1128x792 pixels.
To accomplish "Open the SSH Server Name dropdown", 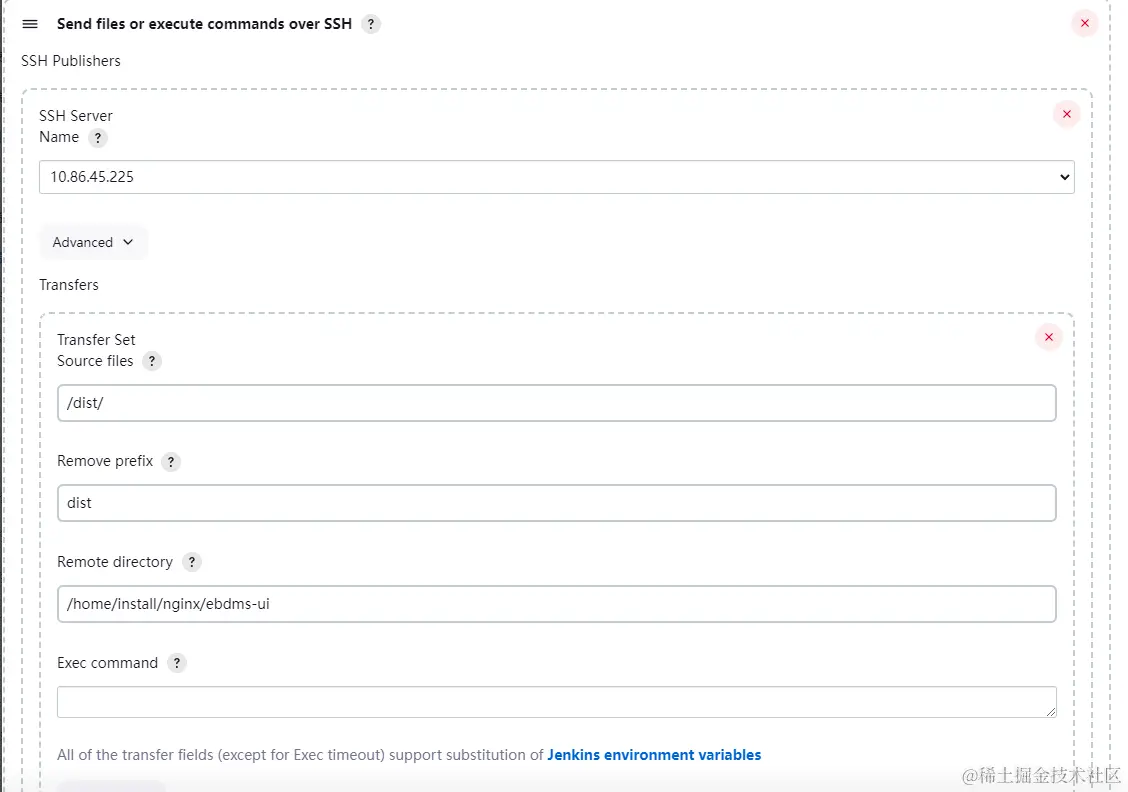I will point(556,177).
